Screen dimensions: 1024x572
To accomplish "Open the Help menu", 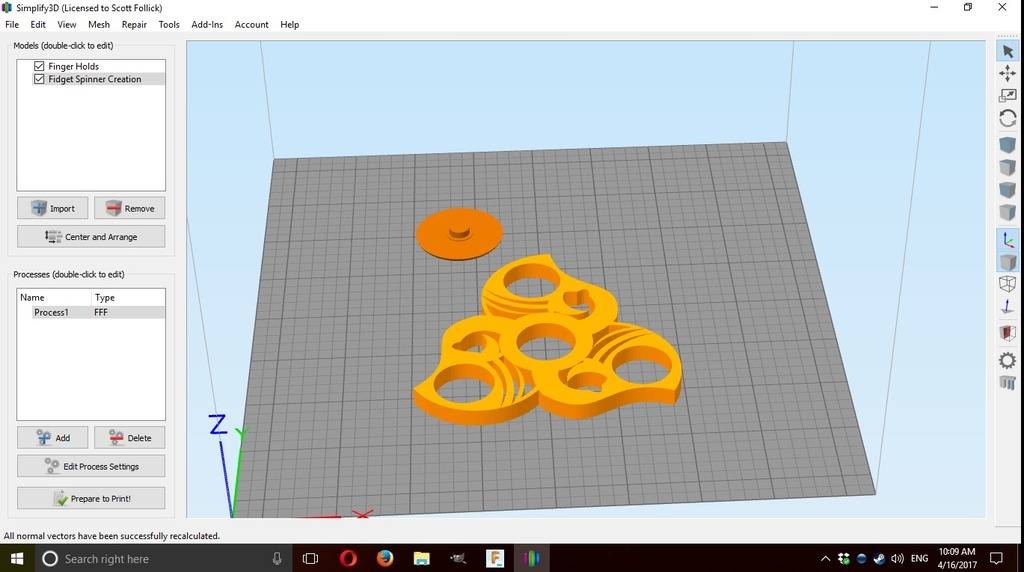I will [289, 24].
